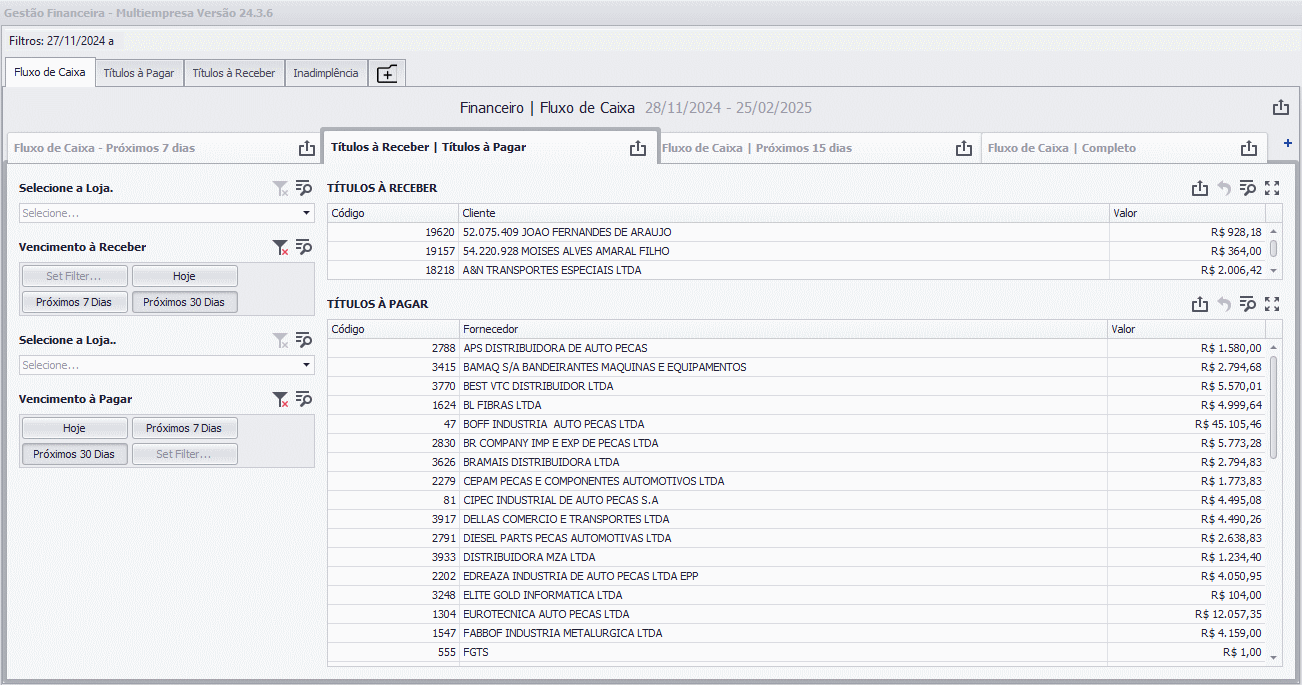The width and height of the screenshot is (1302, 685).
Task: Clear the Vencimento à Receber filter
Action: (281, 247)
